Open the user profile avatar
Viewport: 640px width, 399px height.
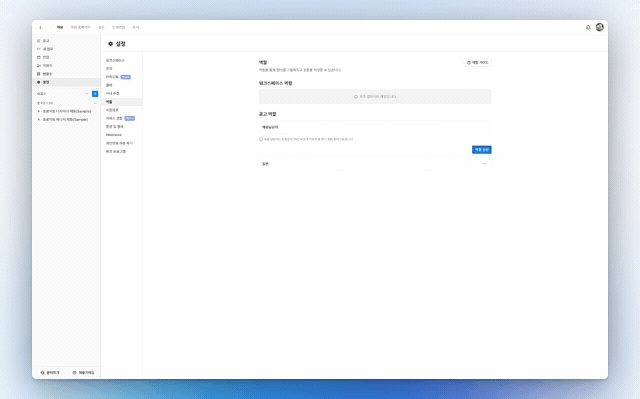coord(600,27)
